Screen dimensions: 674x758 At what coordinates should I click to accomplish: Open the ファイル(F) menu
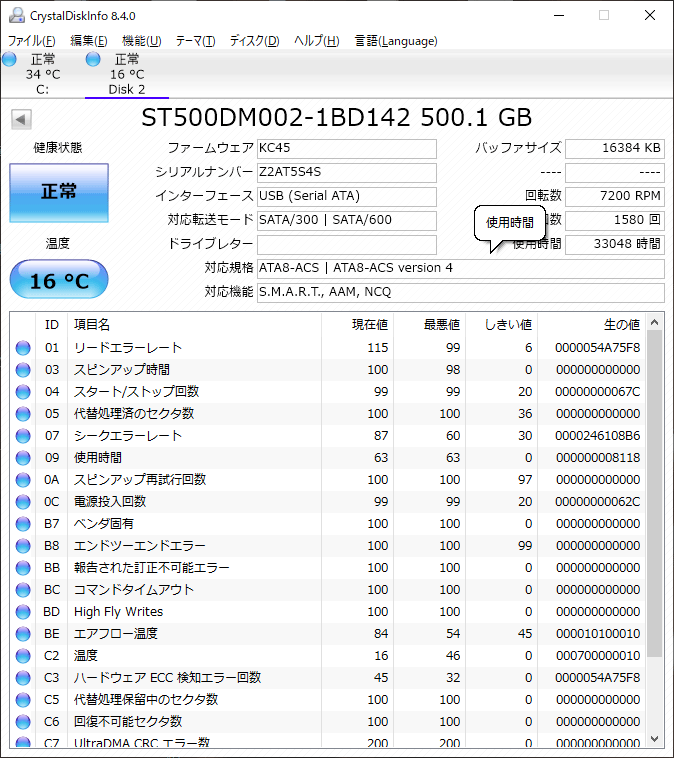click(31, 41)
